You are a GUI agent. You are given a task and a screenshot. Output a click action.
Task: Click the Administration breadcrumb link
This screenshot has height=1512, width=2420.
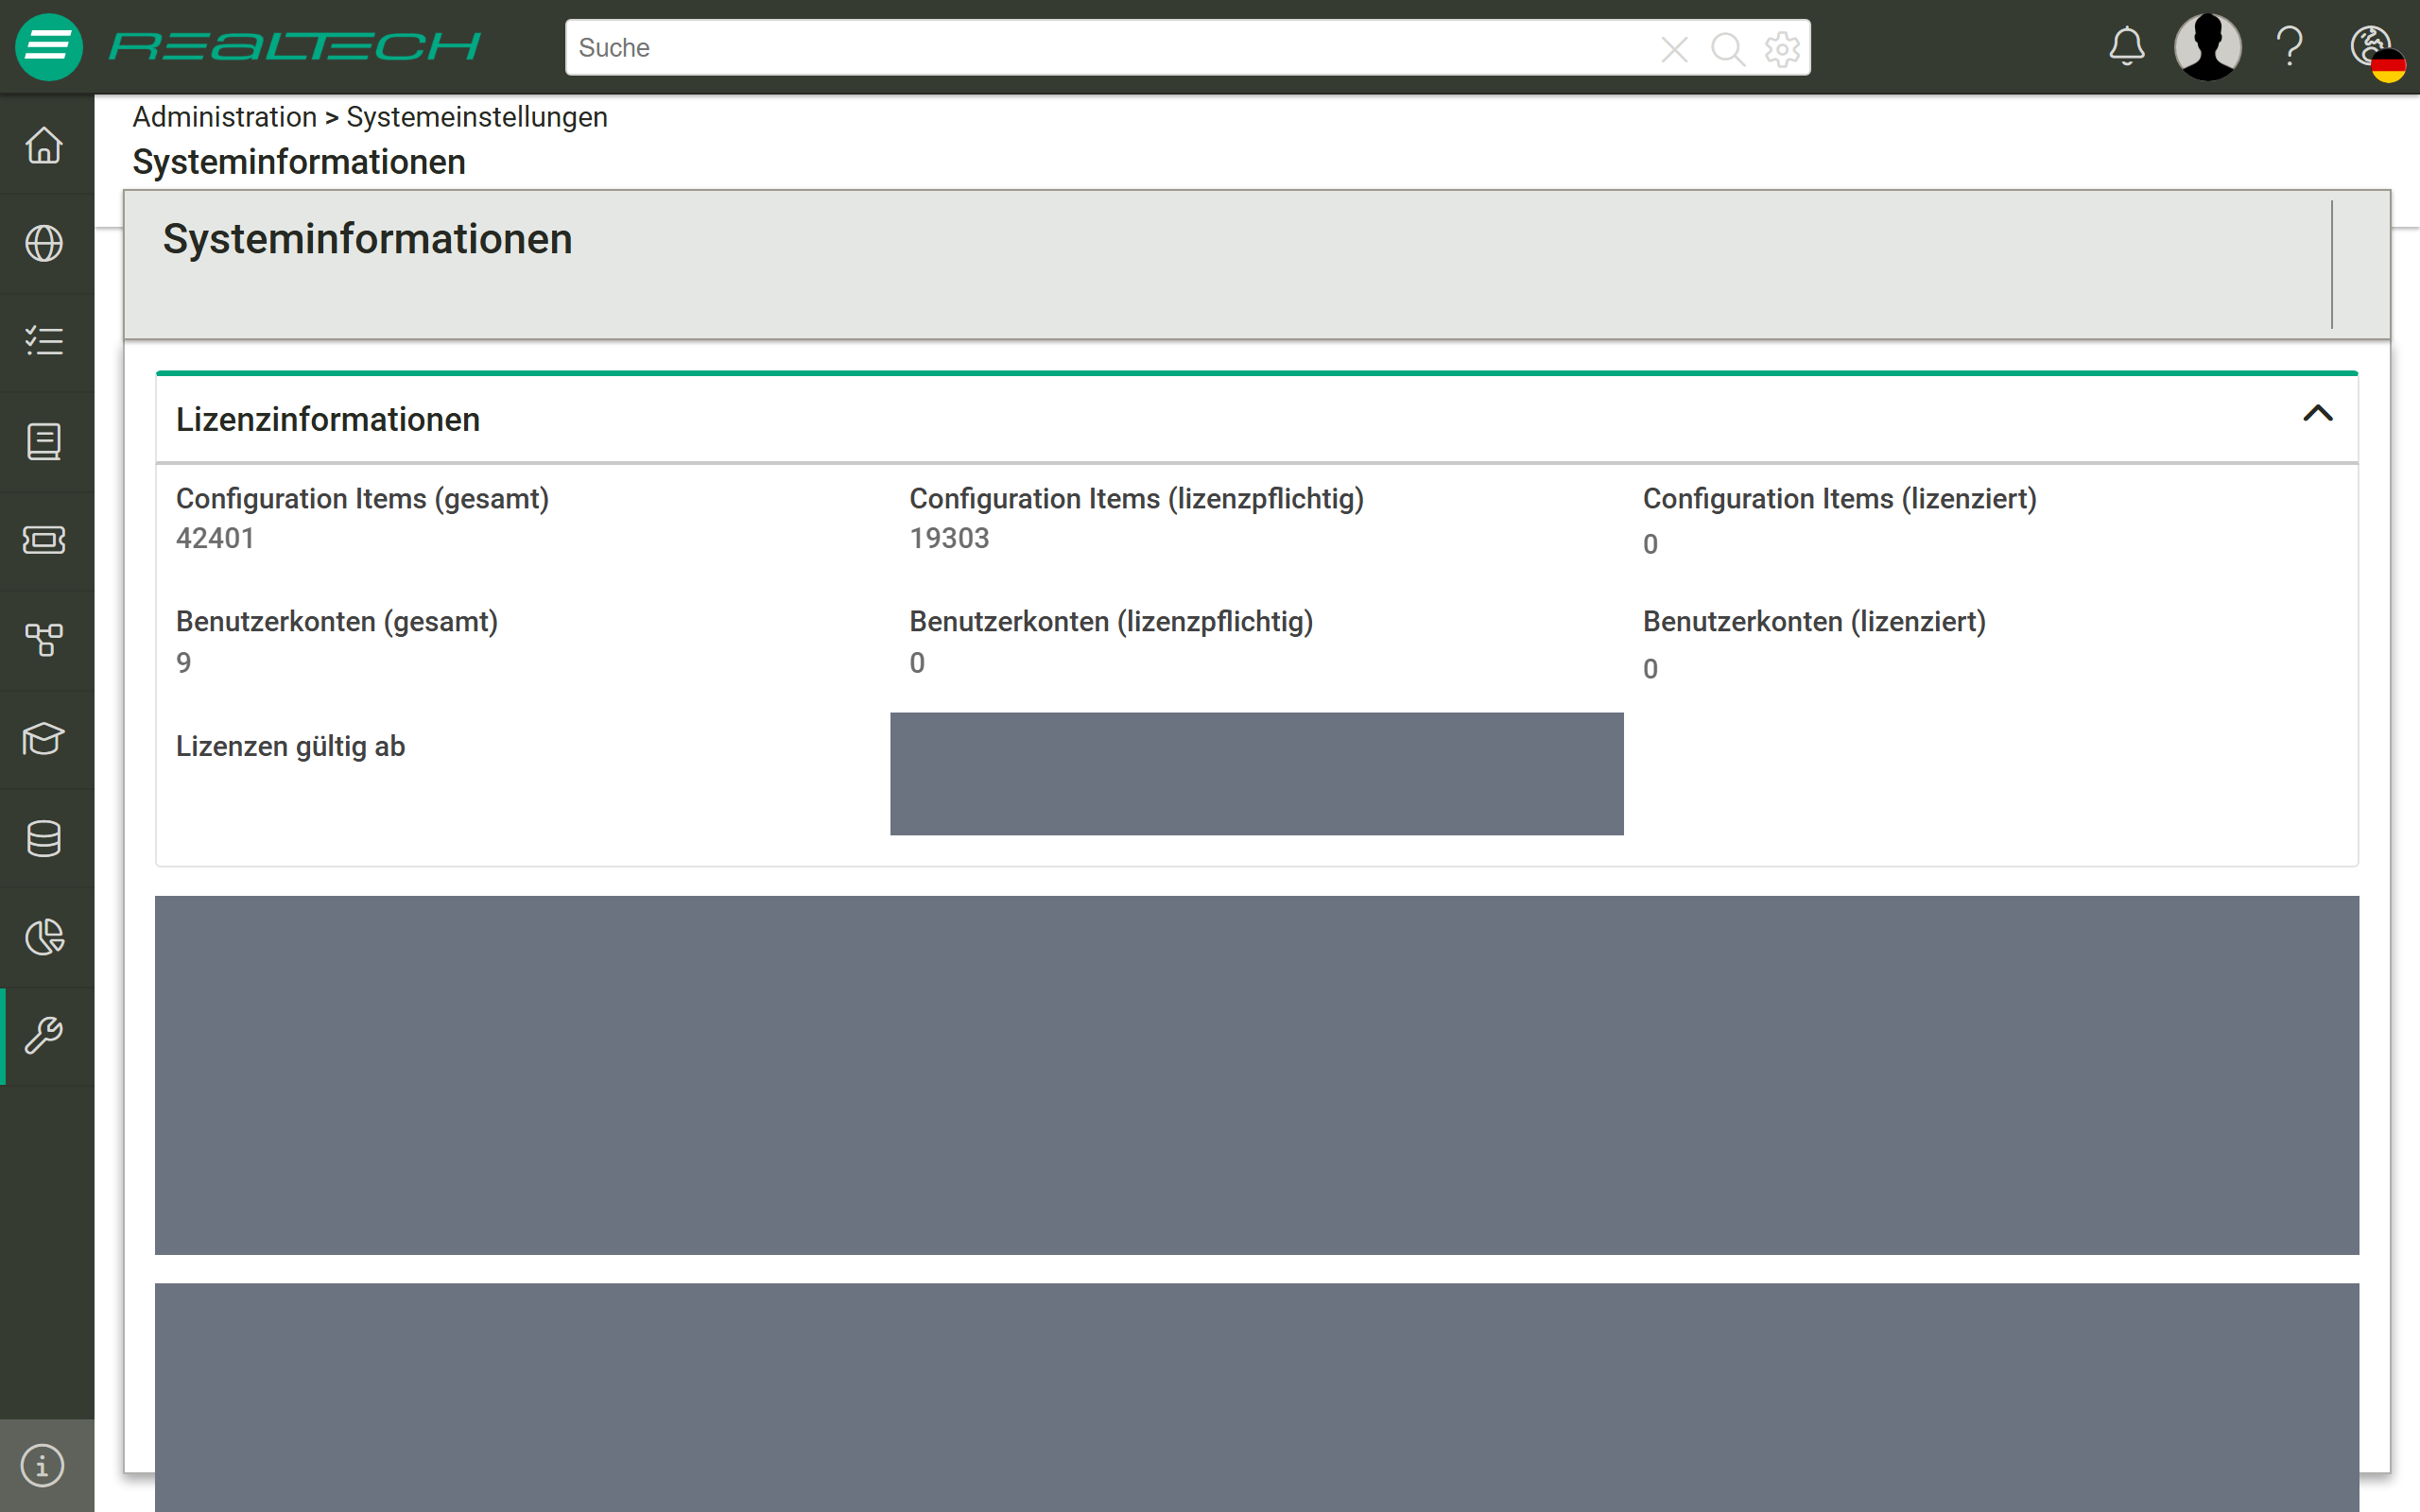(225, 117)
